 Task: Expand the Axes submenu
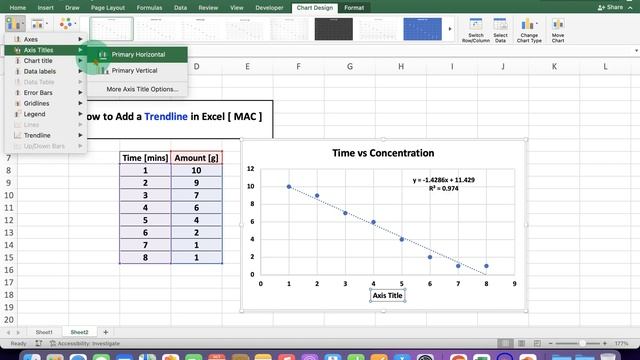pos(45,39)
